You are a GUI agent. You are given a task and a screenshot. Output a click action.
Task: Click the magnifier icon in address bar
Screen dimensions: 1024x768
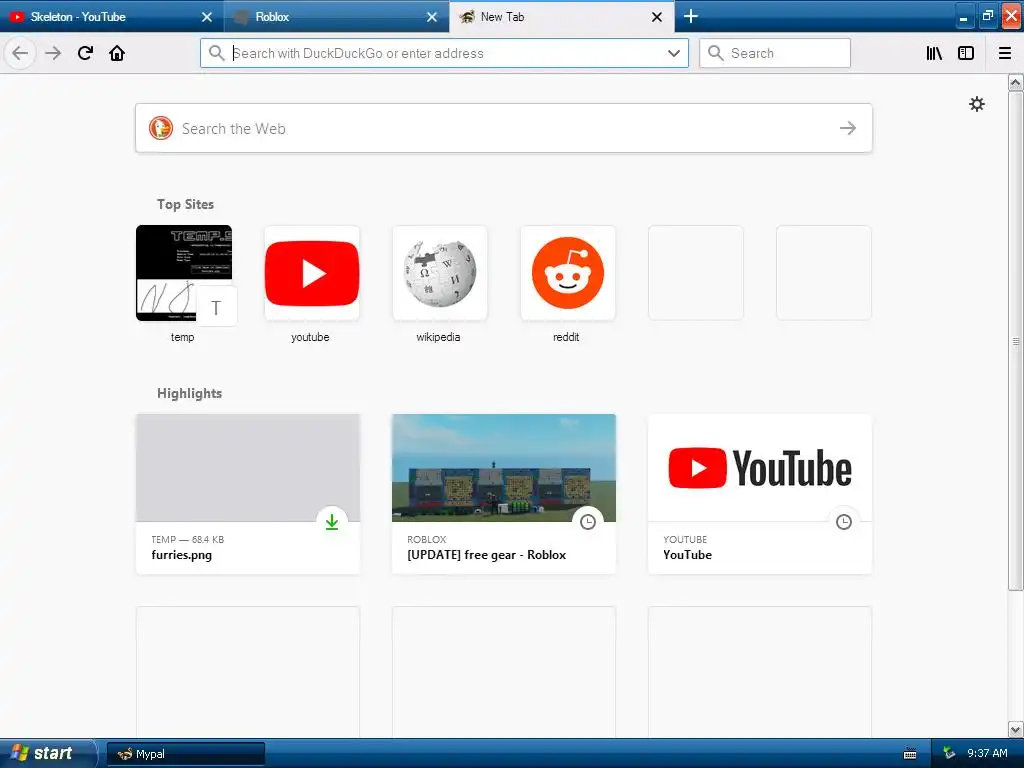click(216, 53)
